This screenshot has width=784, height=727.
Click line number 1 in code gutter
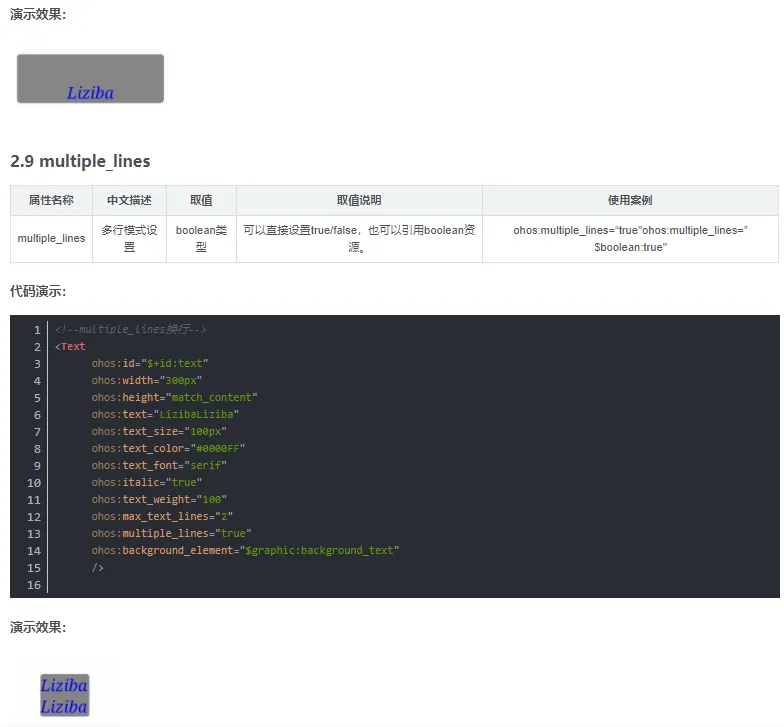[x=37, y=330]
